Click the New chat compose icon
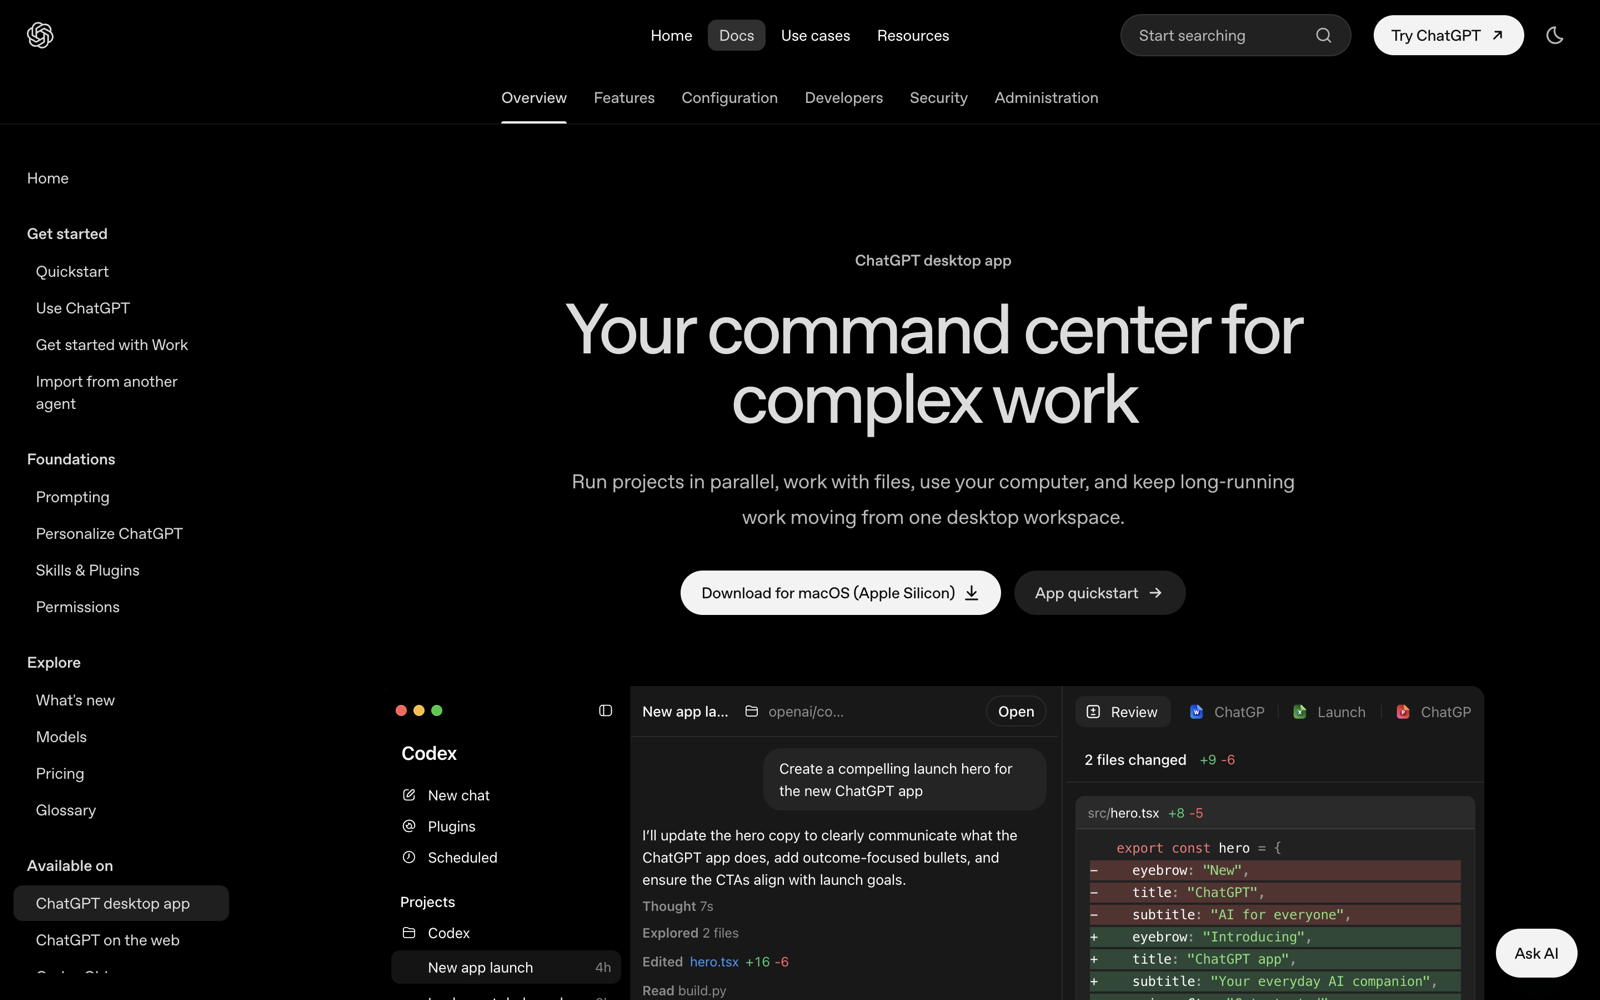The height and width of the screenshot is (1000, 1600). click(x=409, y=795)
